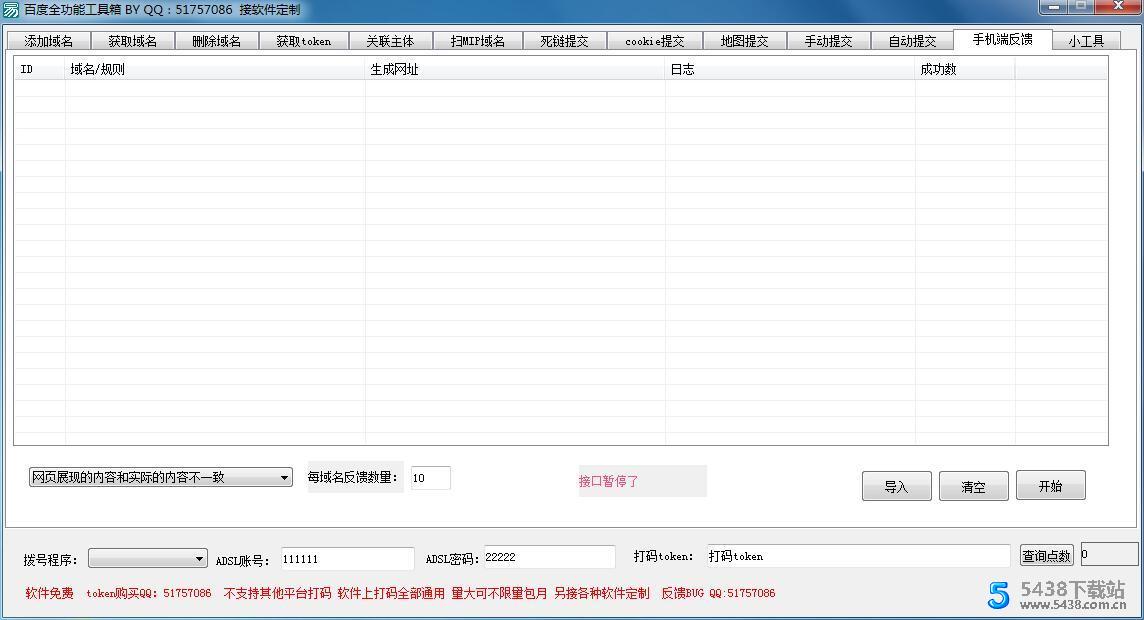
Task: Click the 导入 button to import domains
Action: (895, 485)
